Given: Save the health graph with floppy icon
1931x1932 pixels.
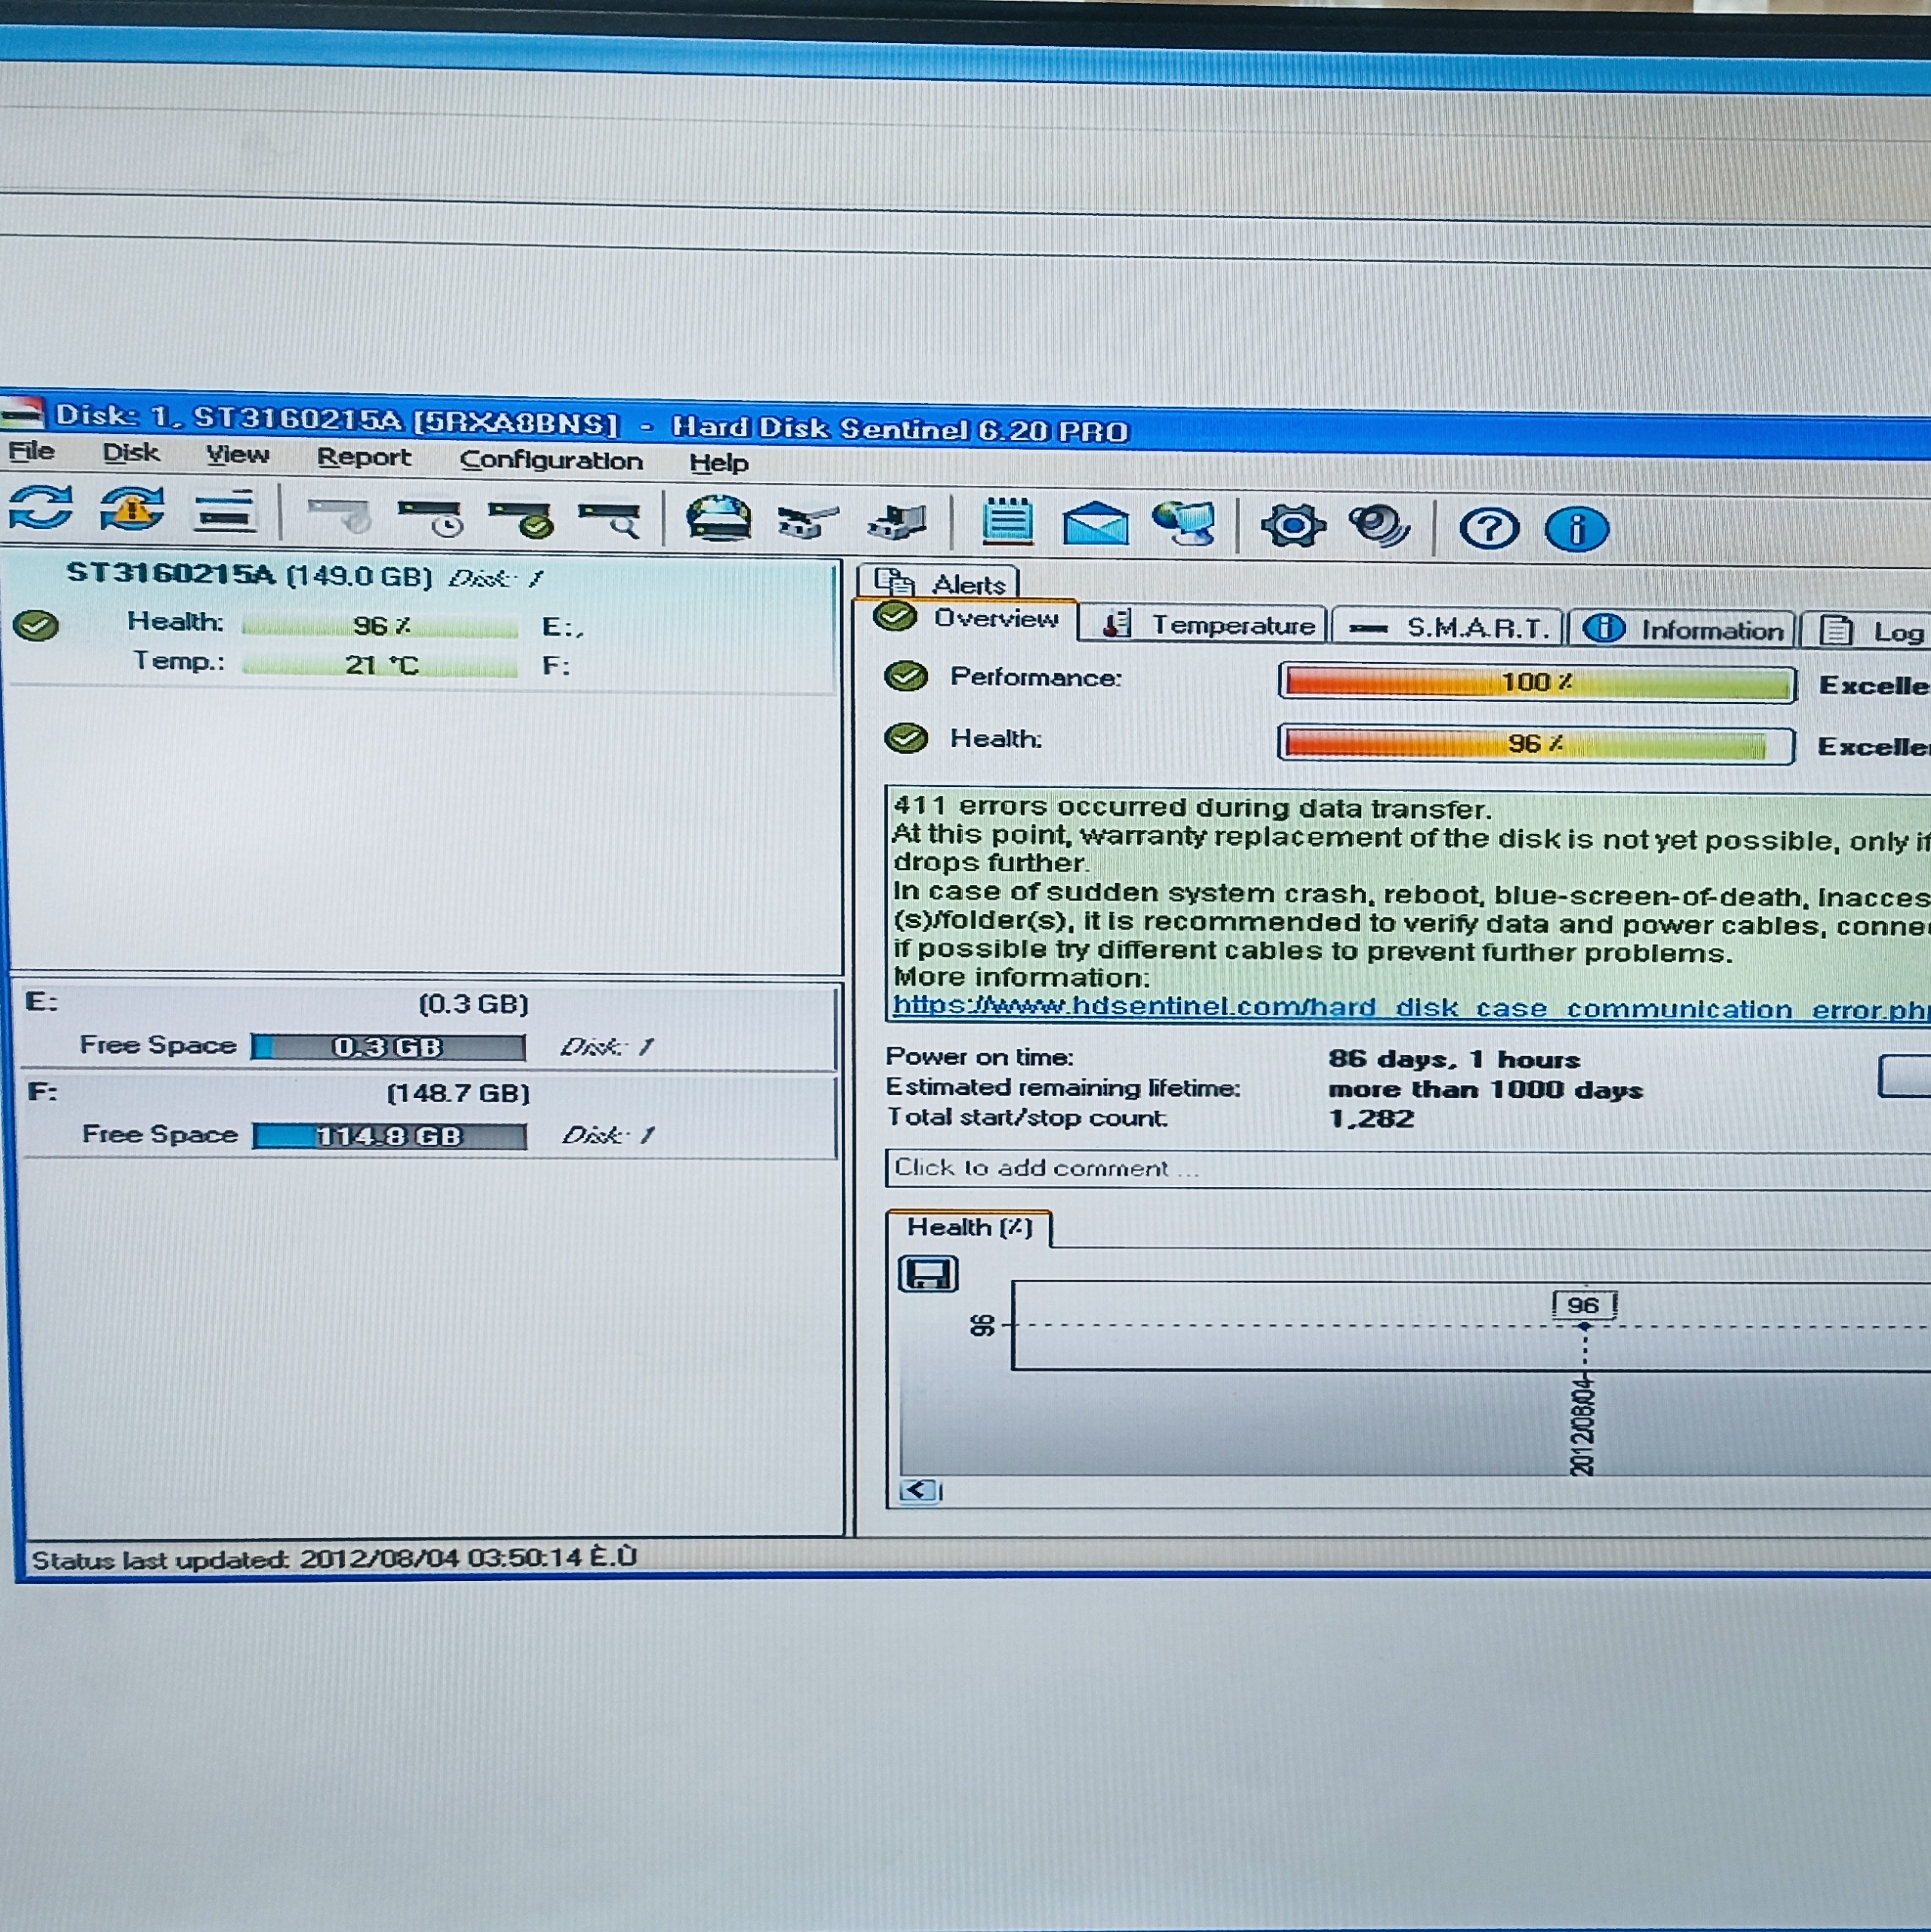Looking at the screenshot, I should (x=928, y=1274).
